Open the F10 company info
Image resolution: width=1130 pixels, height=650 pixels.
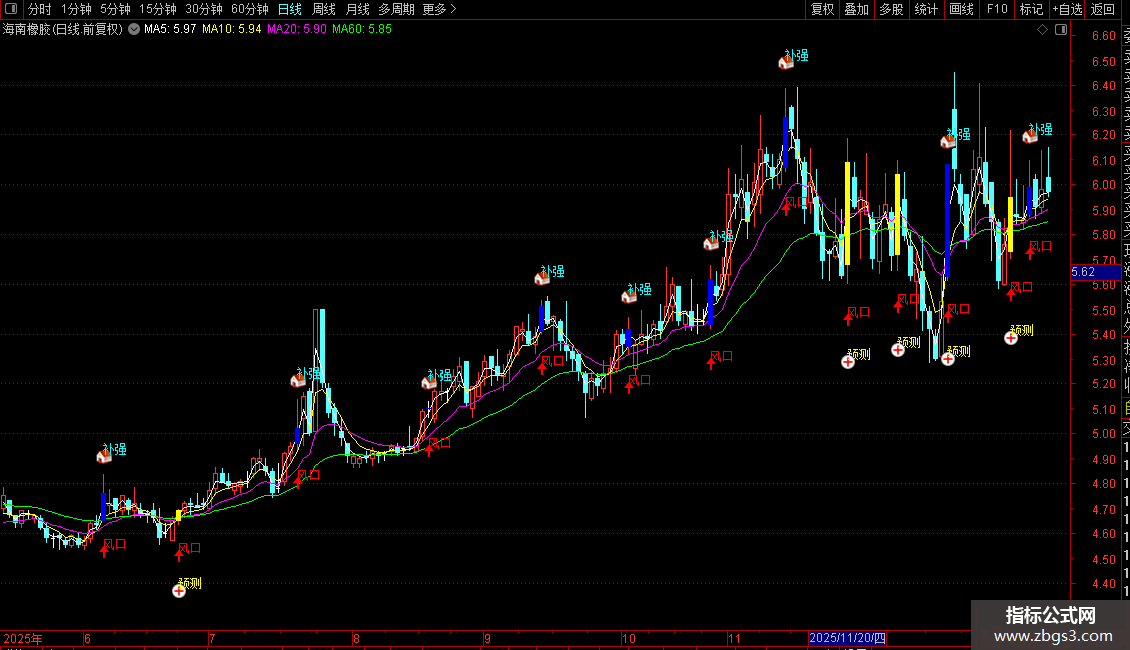[997, 9]
